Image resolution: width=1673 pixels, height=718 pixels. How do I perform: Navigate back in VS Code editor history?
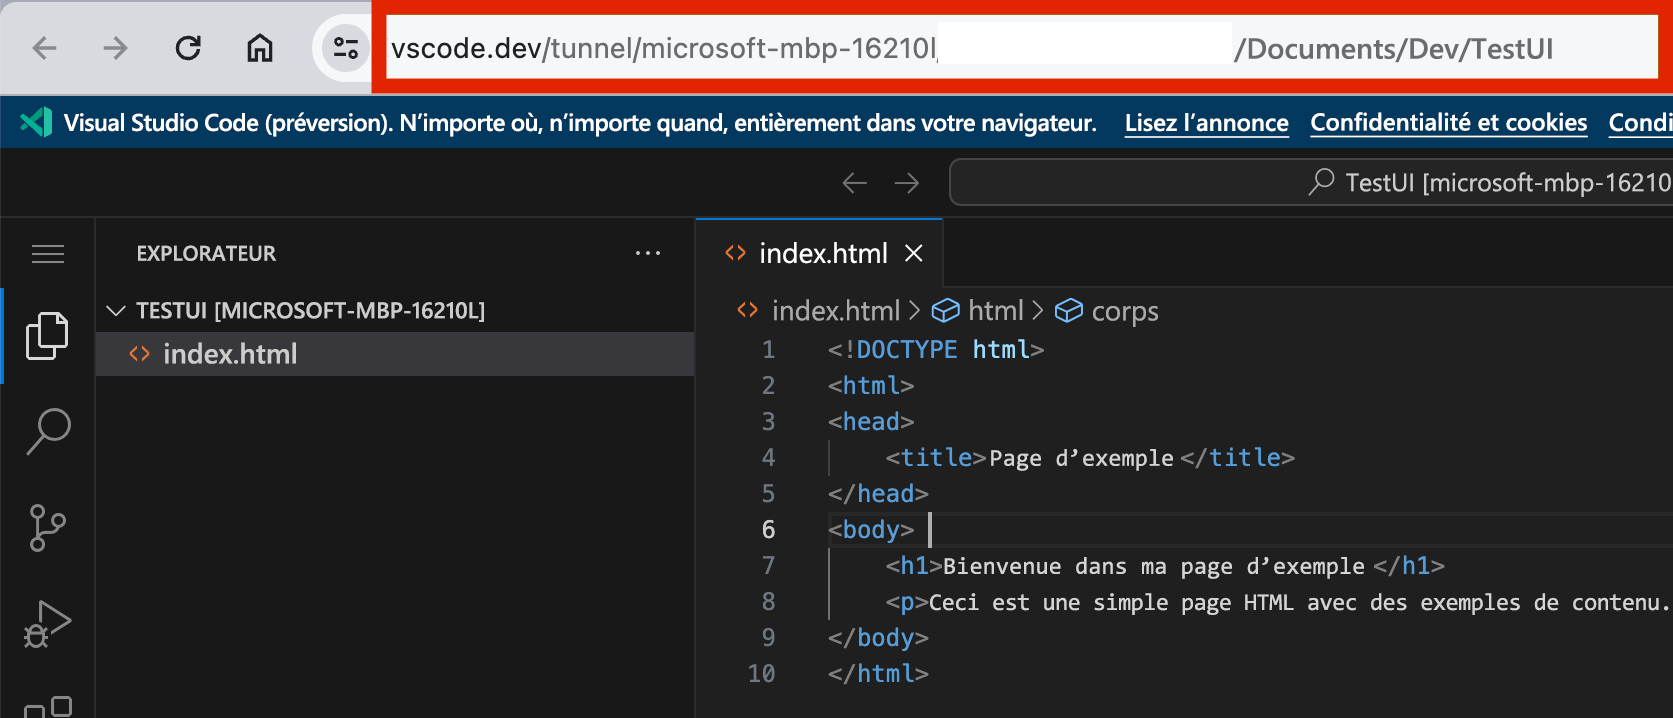[854, 182]
